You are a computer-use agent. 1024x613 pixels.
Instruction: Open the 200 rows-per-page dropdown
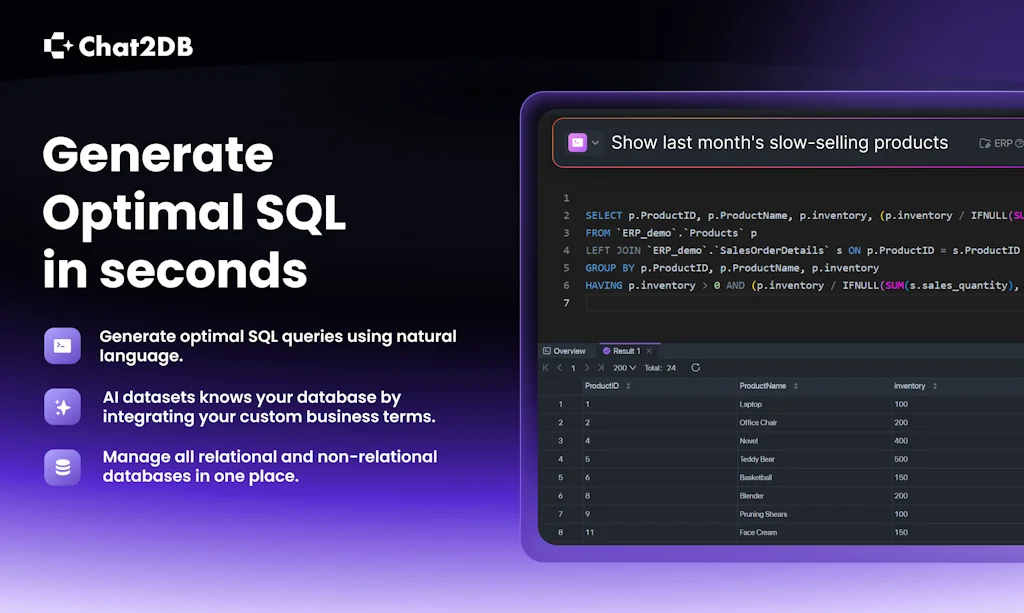(624, 368)
